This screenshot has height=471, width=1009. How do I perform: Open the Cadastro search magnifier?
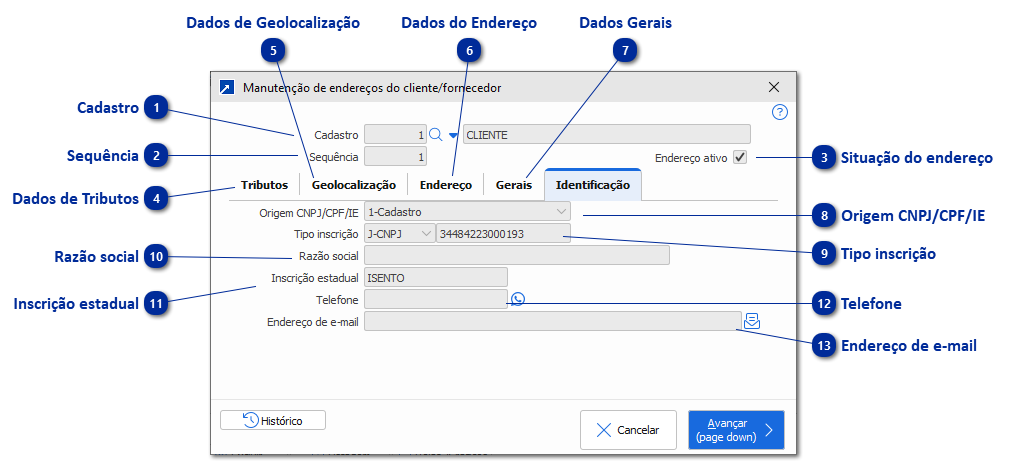(x=436, y=134)
